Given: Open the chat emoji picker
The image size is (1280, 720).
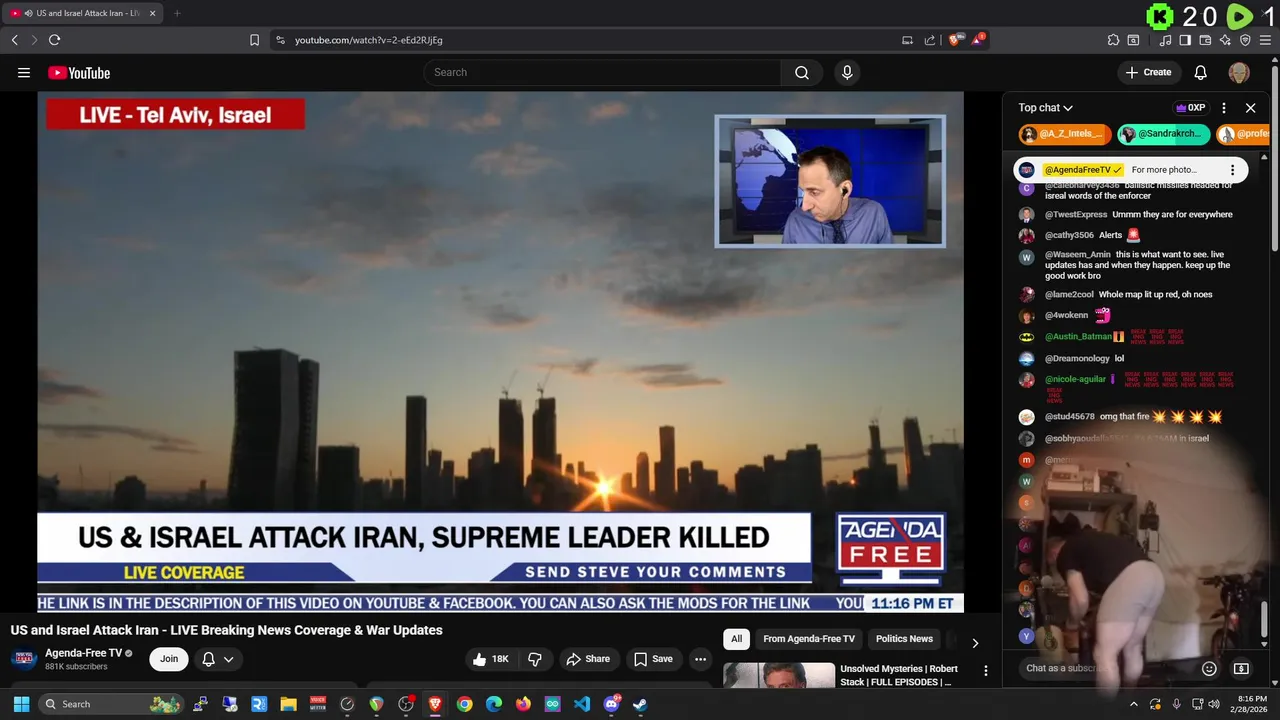Looking at the screenshot, I should pos(1209,668).
